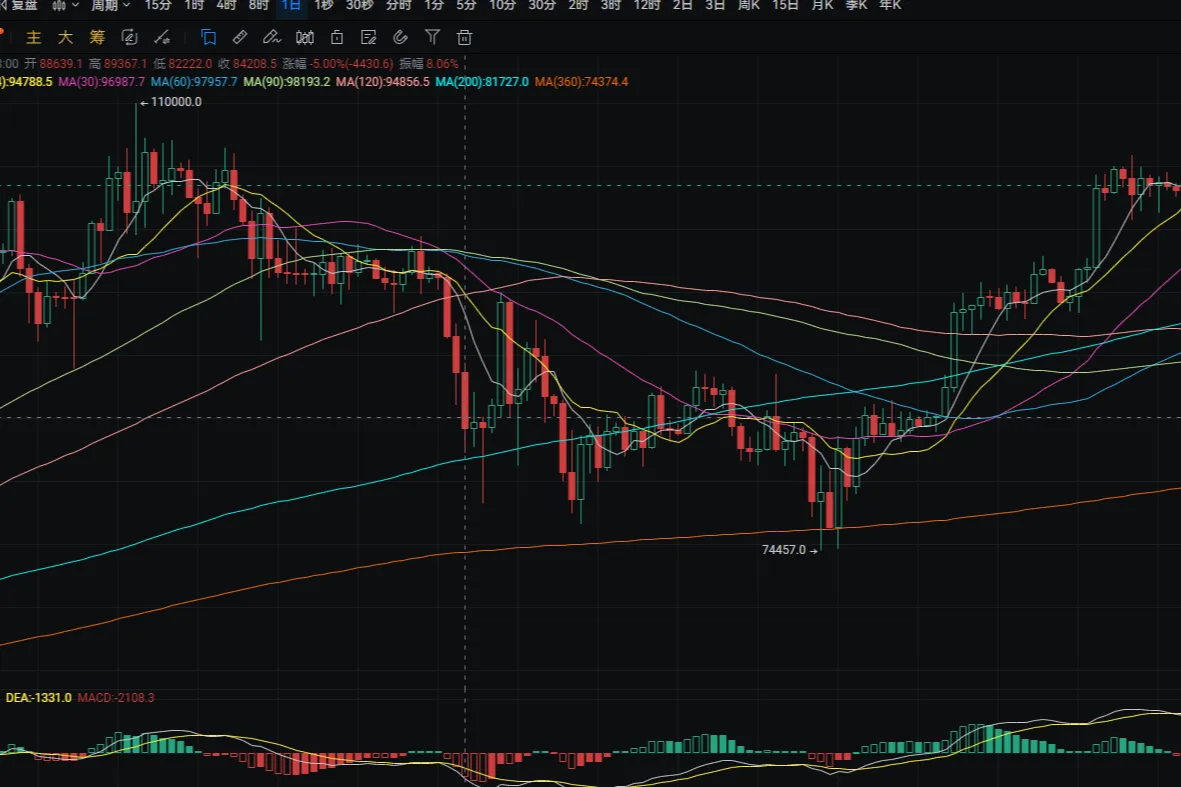The width and height of the screenshot is (1181, 787).
Task: Click the MA(90):98193.2 indicator label
Action: 287,81
